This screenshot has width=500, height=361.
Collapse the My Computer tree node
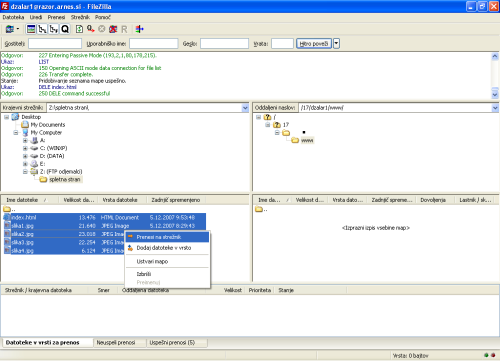pyautogui.click(x=16, y=133)
